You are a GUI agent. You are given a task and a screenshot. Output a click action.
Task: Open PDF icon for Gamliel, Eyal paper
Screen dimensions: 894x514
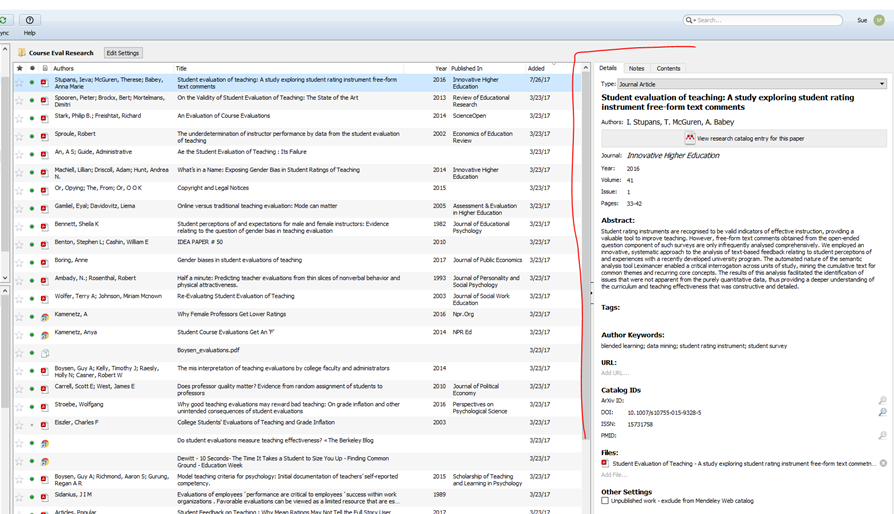(44, 209)
